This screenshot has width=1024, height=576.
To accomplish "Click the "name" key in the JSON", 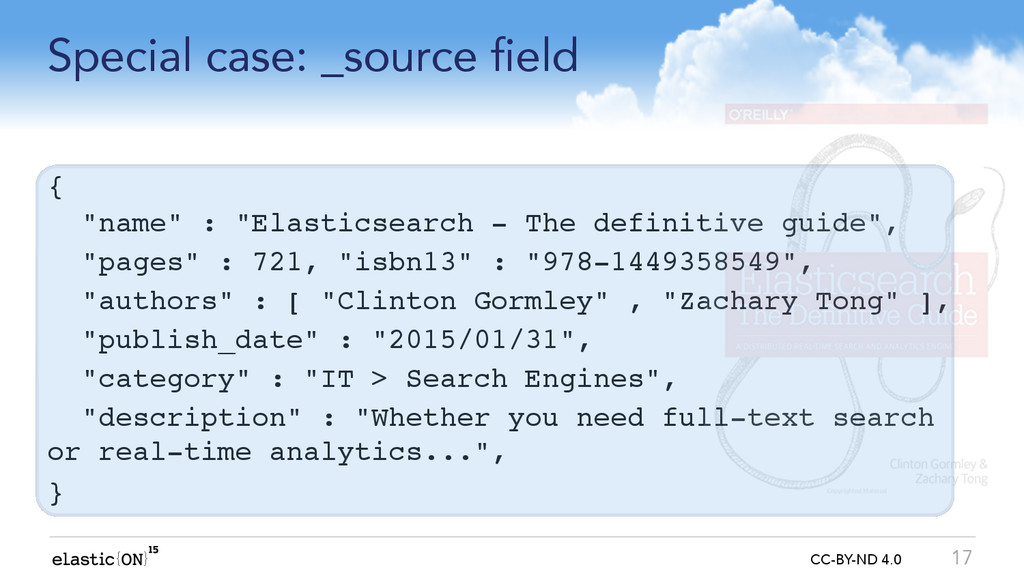I will coord(132,223).
